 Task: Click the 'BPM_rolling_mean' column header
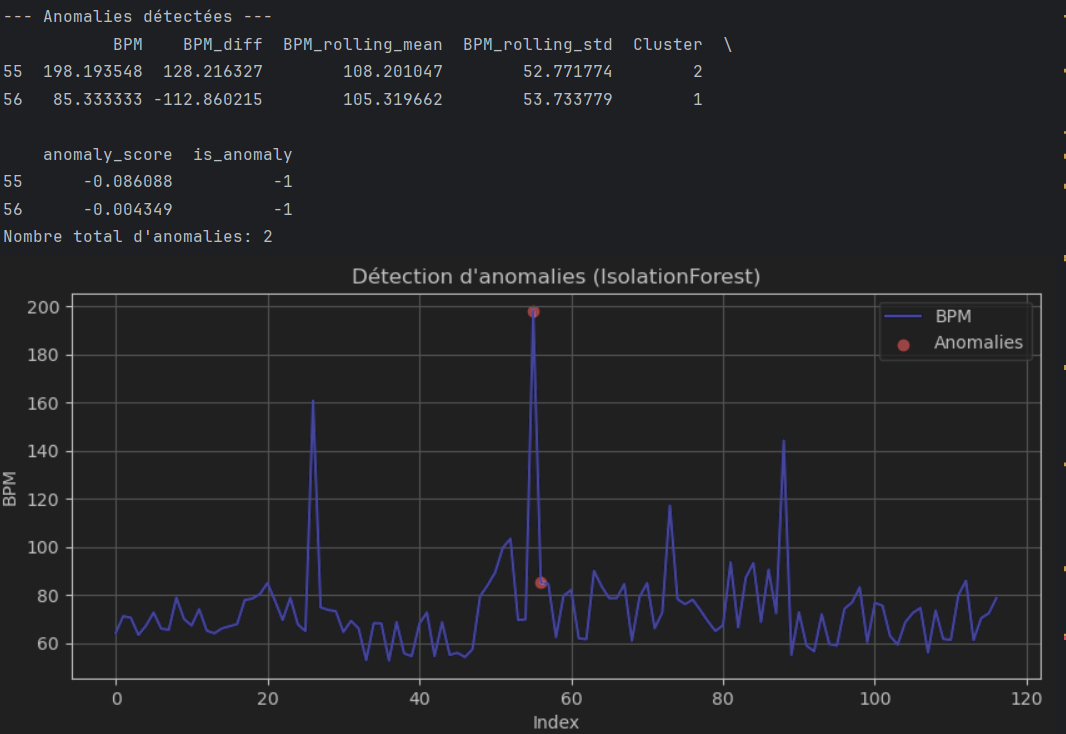pos(362,45)
